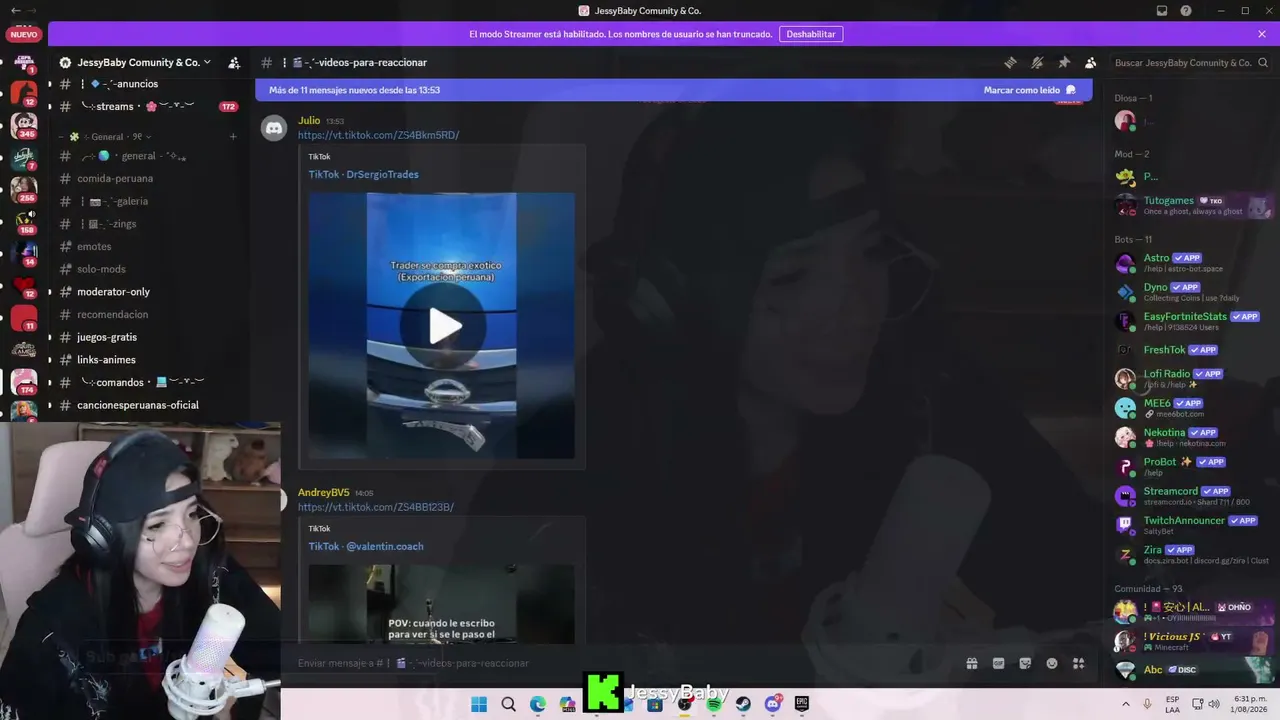Image resolution: width=1280 pixels, height=720 pixels.
Task: Open the Discord help icon
Action: (1186, 11)
